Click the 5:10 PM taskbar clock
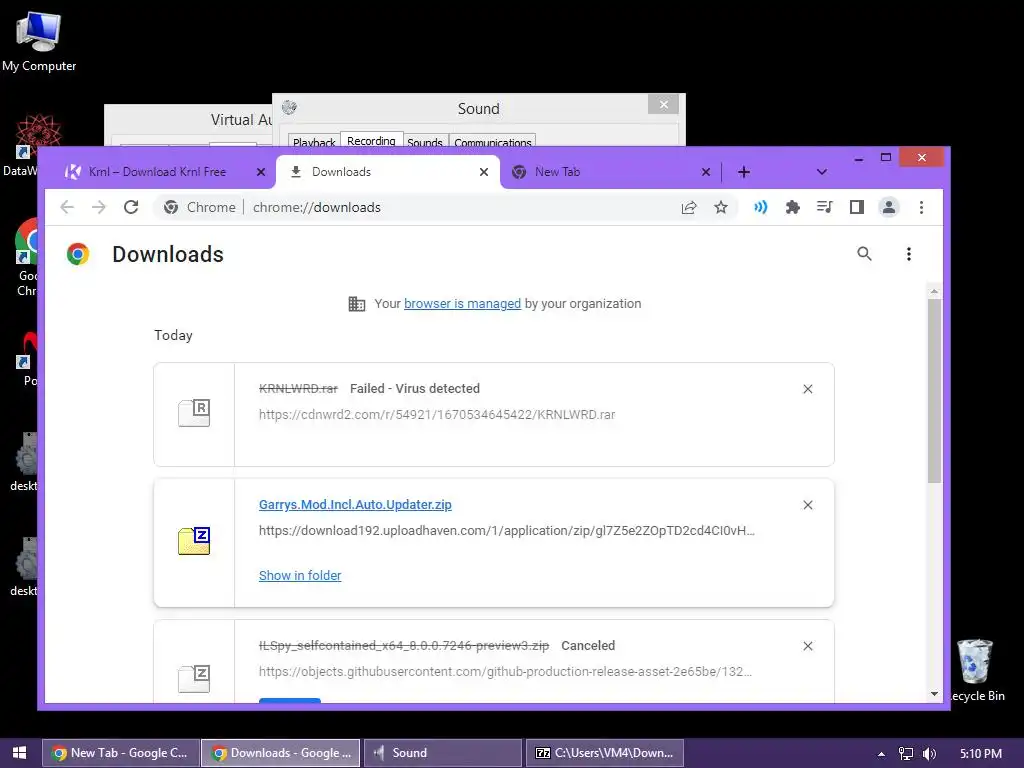The height and width of the screenshot is (768, 1024). (x=981, y=754)
